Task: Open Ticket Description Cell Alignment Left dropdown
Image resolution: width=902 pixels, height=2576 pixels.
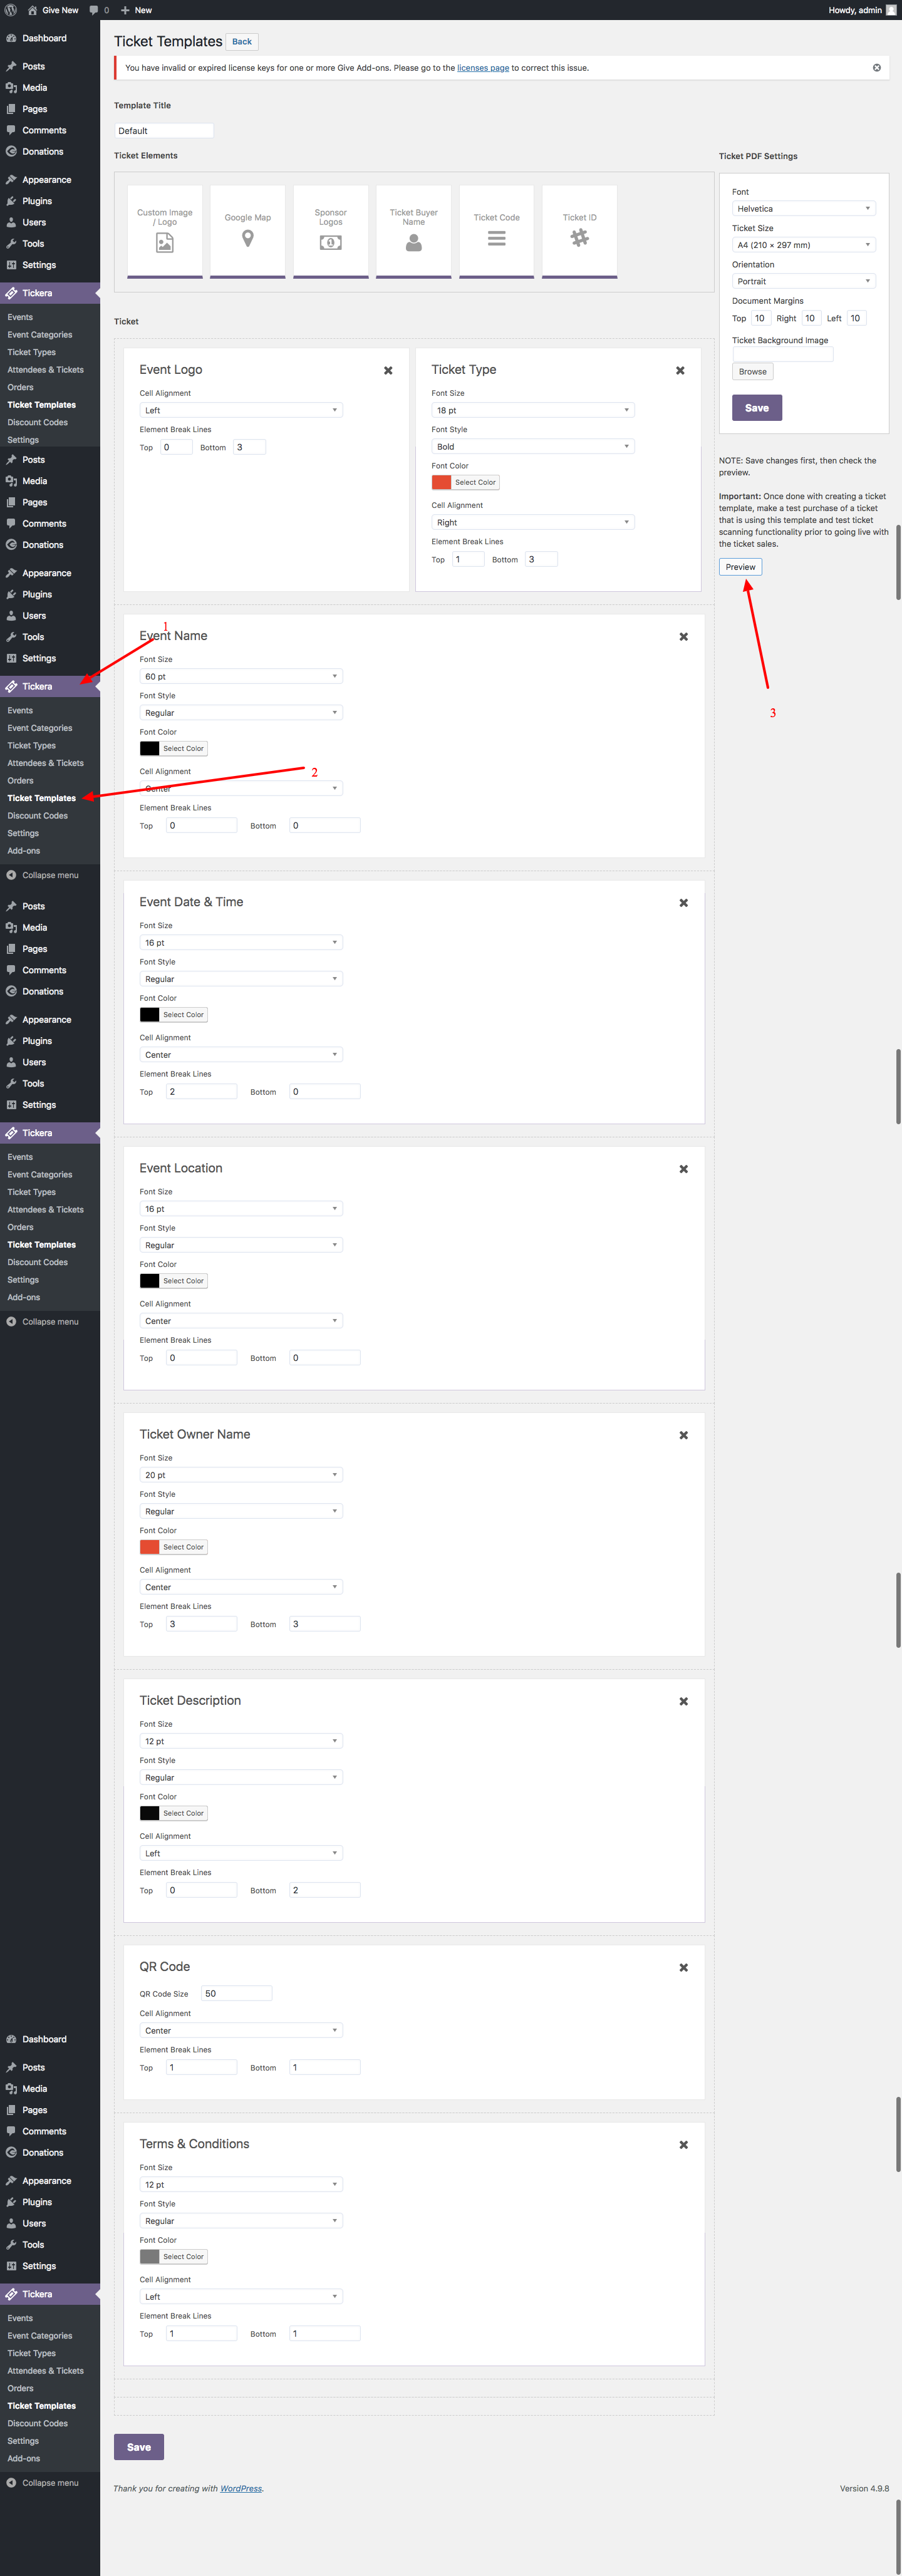Action: click(241, 1852)
